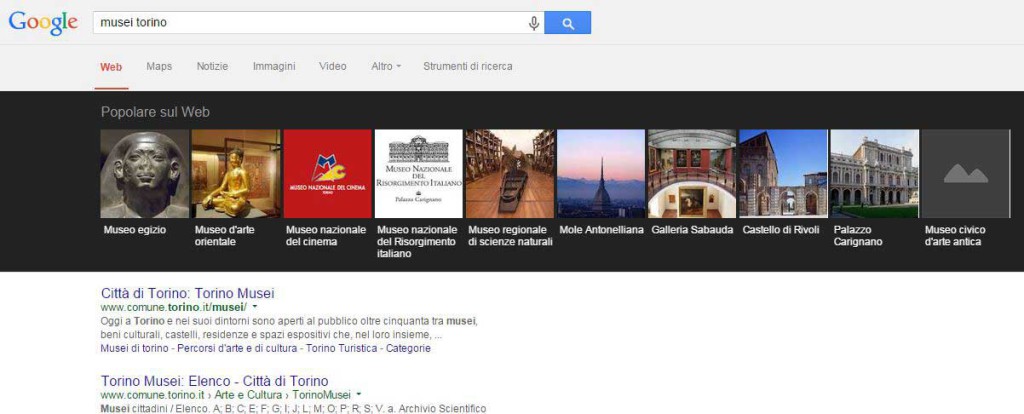Open the Notizie tab

pyautogui.click(x=212, y=67)
